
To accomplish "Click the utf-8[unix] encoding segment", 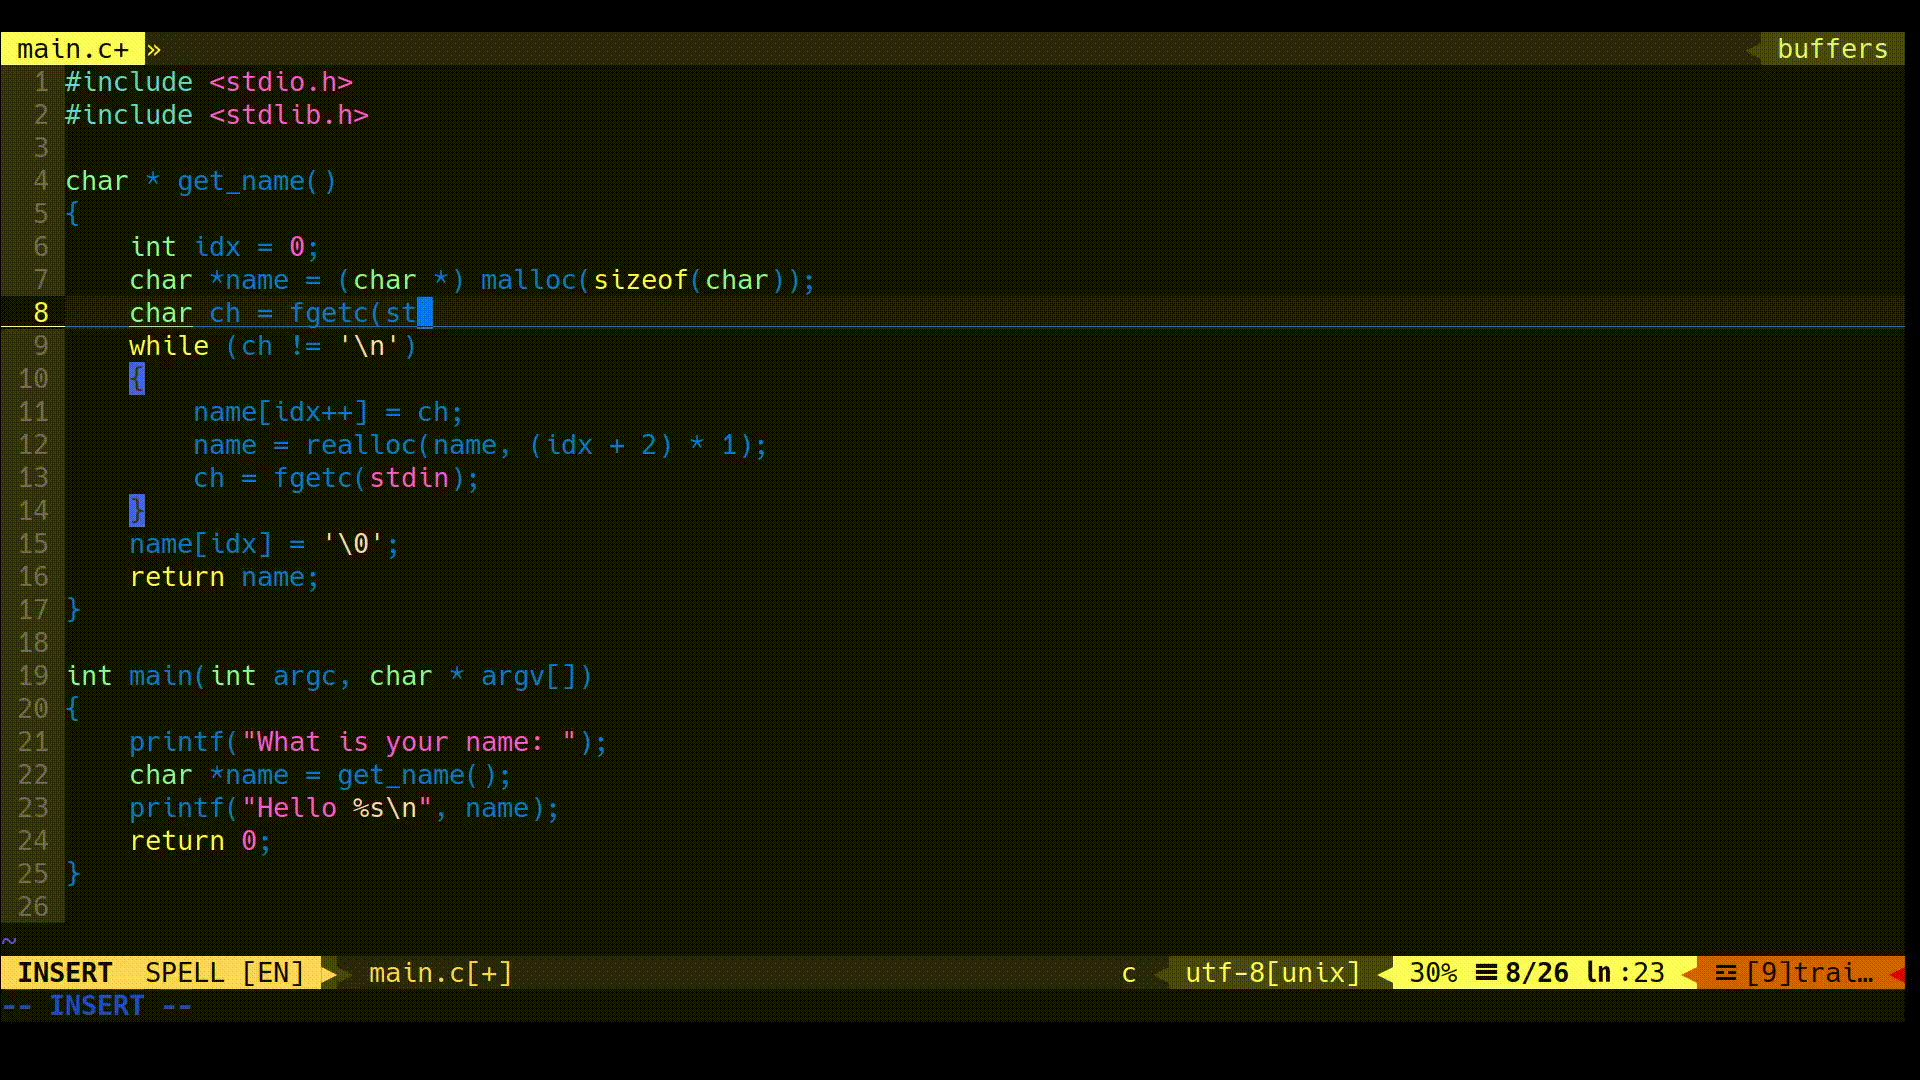I will click(1272, 972).
